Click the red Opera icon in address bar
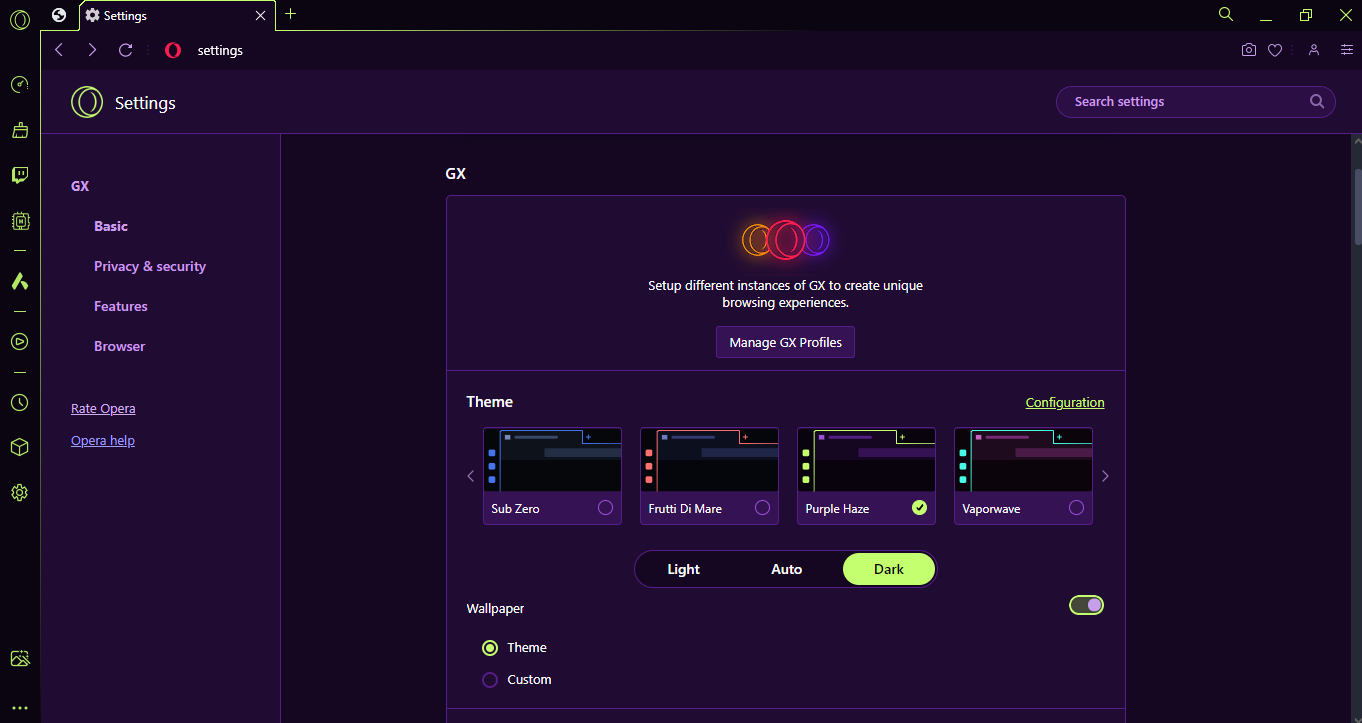This screenshot has height=723, width=1362. click(173, 50)
